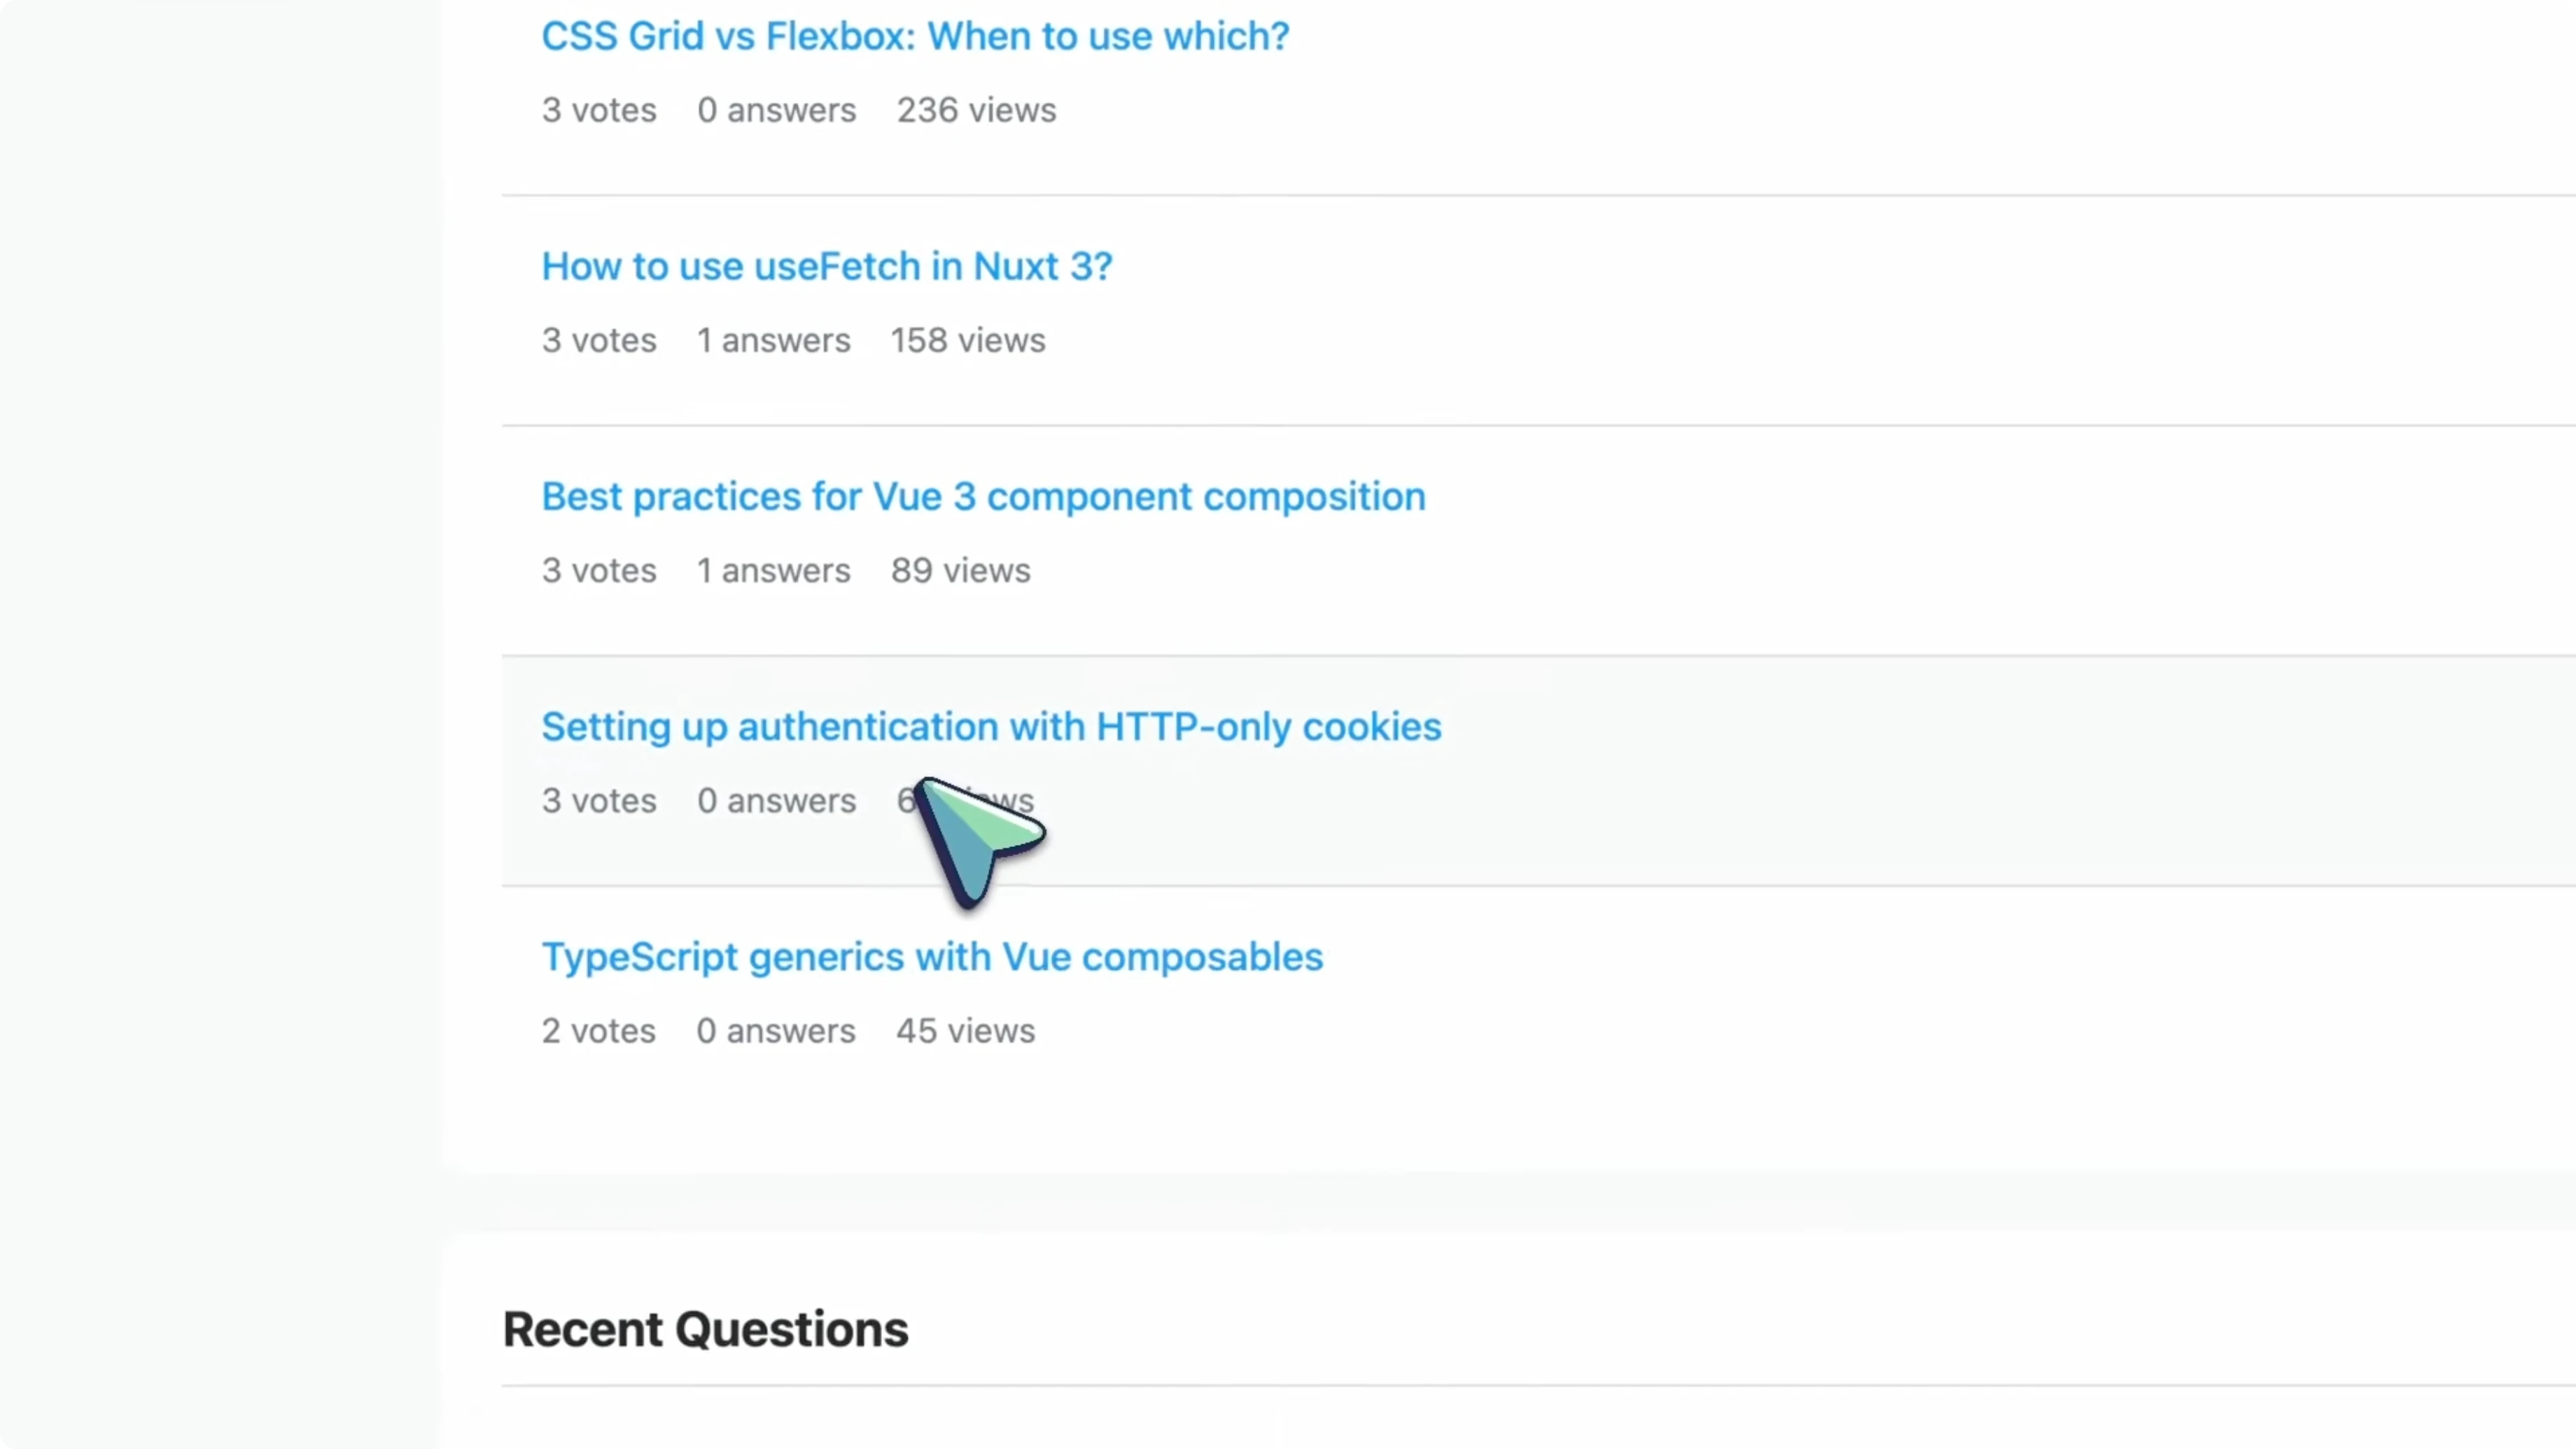2576x1449 pixels.
Task: Click "89 views" on the Vue 3 composition question
Action: 960,570
